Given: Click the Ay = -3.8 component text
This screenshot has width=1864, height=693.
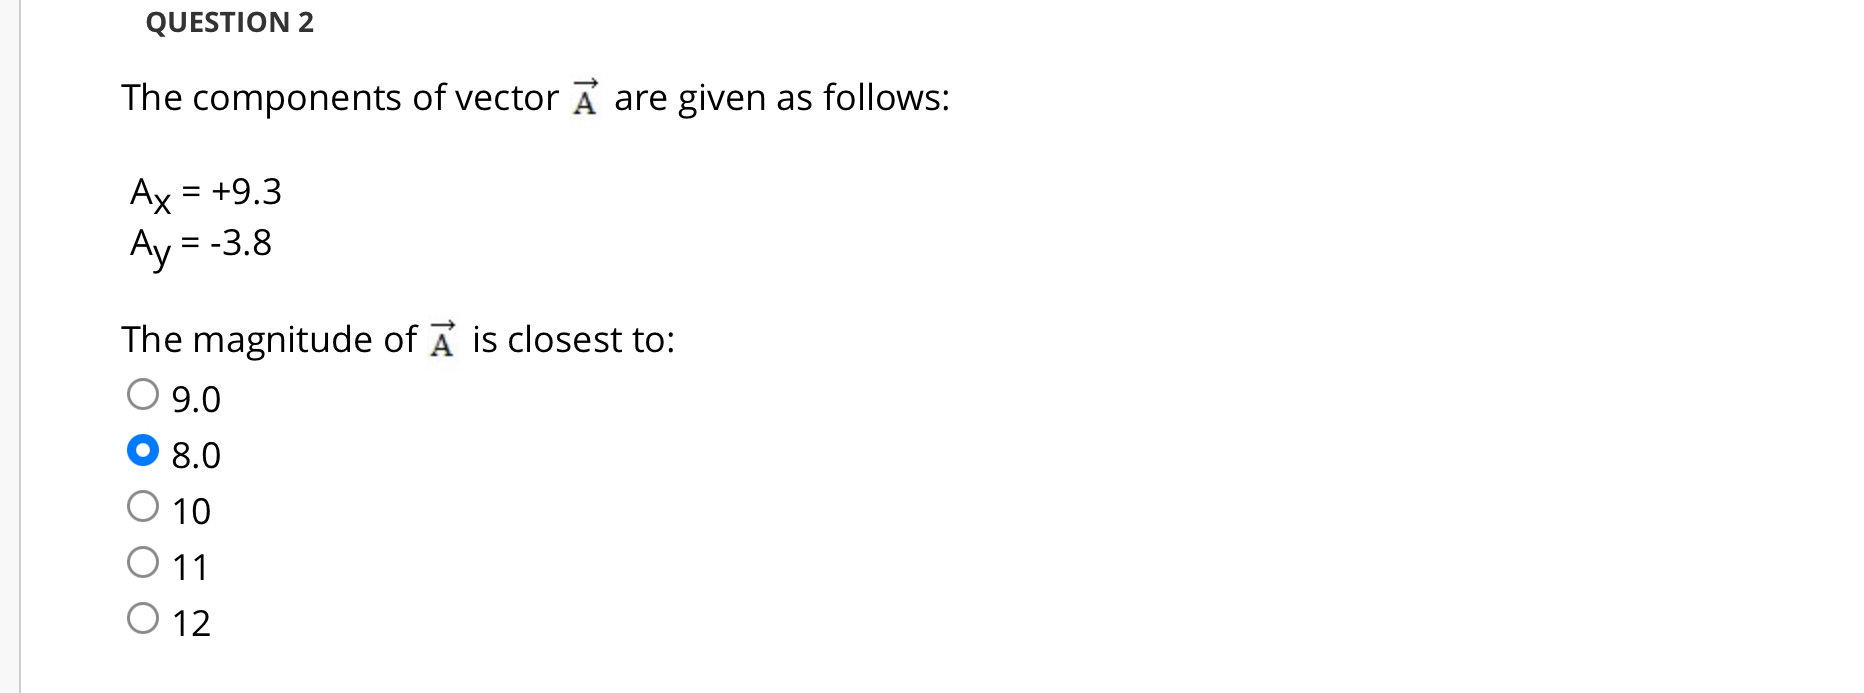Looking at the screenshot, I should 200,247.
